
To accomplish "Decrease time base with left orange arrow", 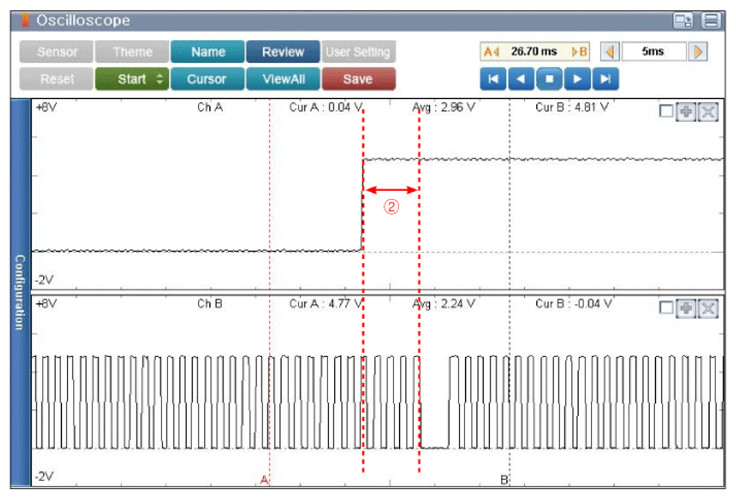I will [x=610, y=52].
